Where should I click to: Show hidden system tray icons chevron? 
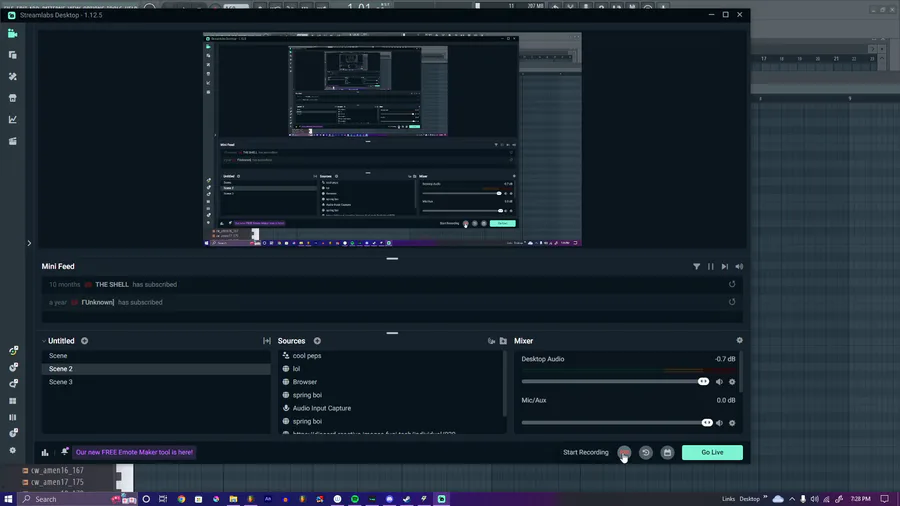tap(792, 499)
